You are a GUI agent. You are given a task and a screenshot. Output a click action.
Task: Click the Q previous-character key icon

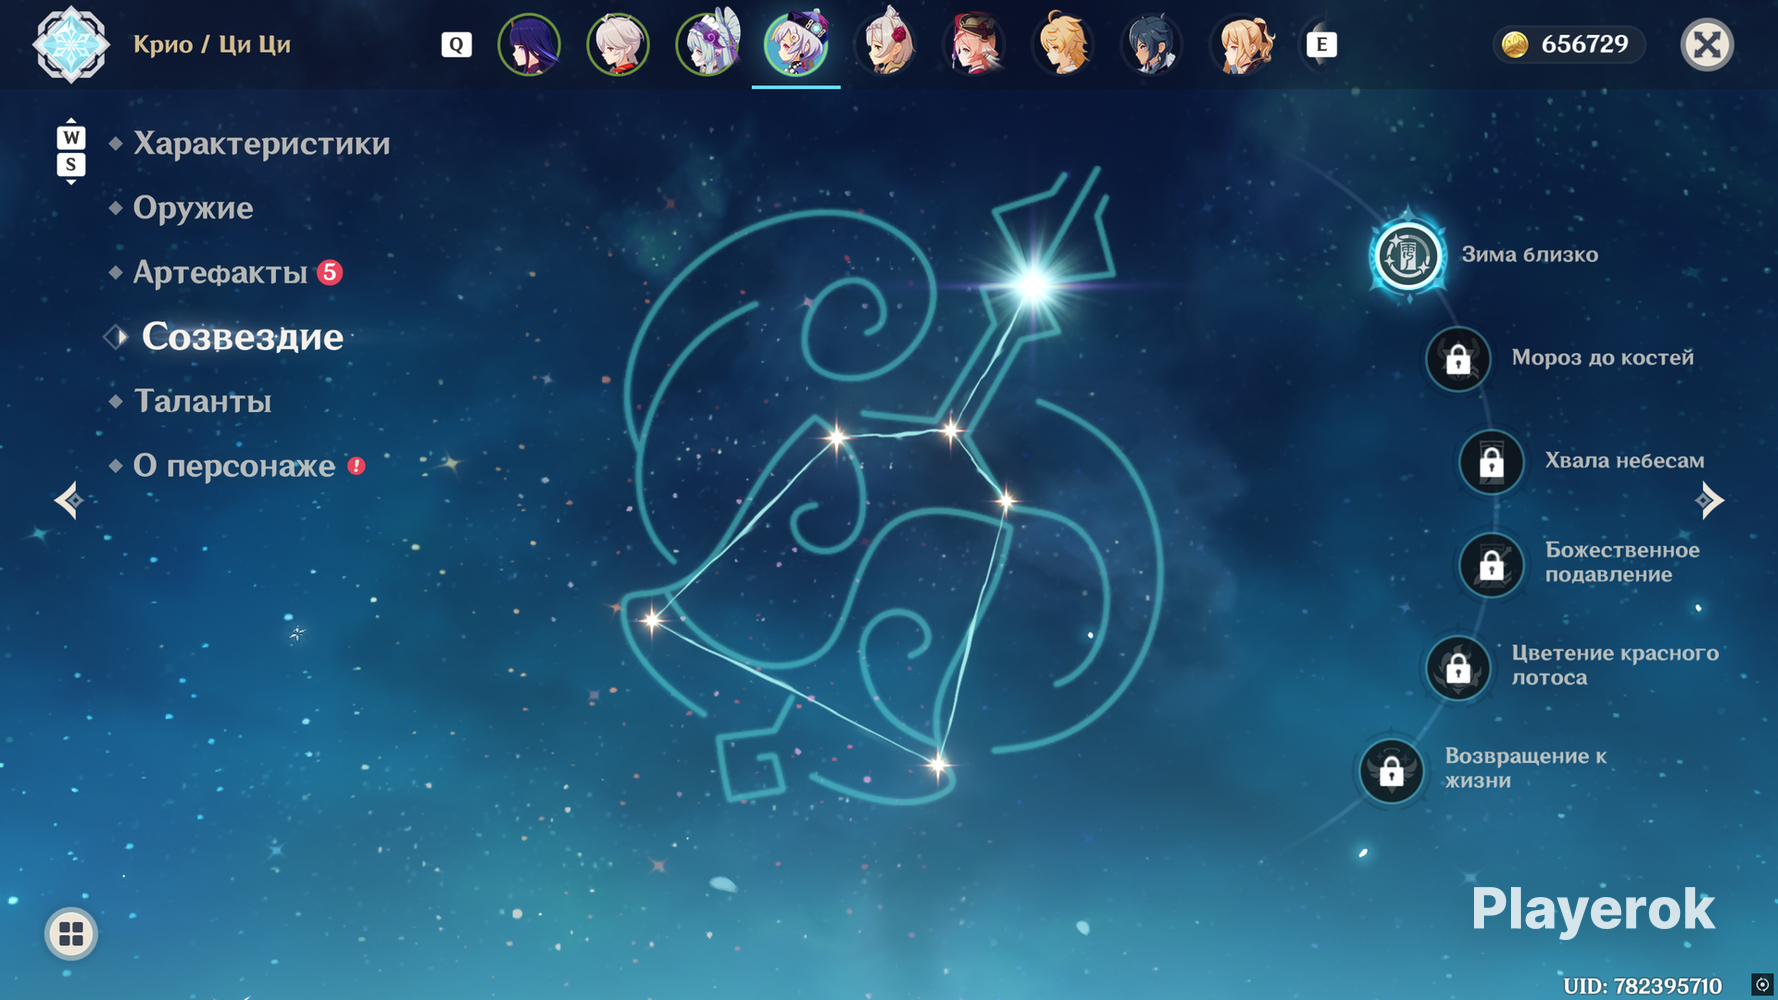pos(456,45)
